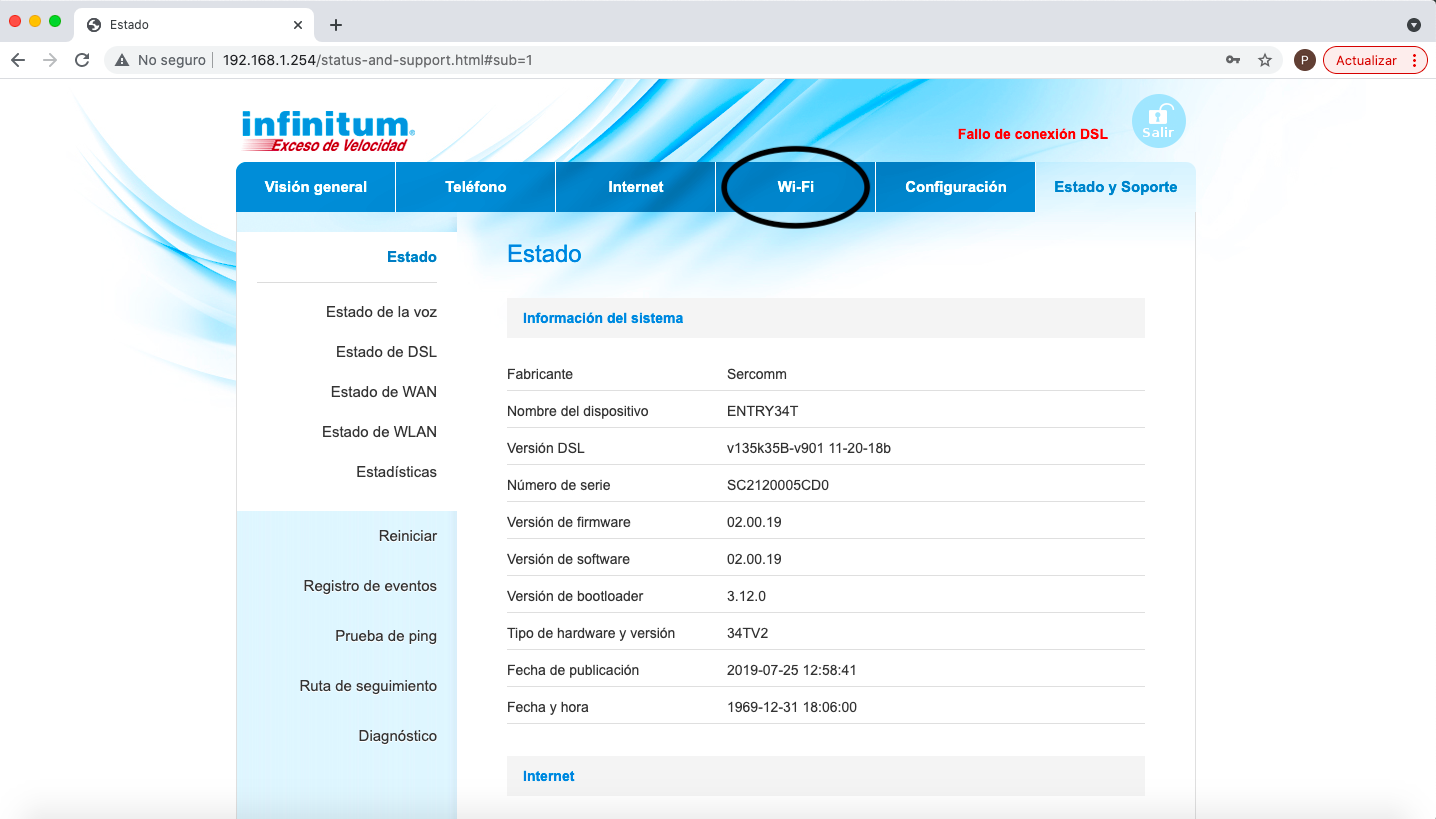This screenshot has width=1436, height=819.
Task: Click the browser address bar URL
Action: click(x=377, y=60)
